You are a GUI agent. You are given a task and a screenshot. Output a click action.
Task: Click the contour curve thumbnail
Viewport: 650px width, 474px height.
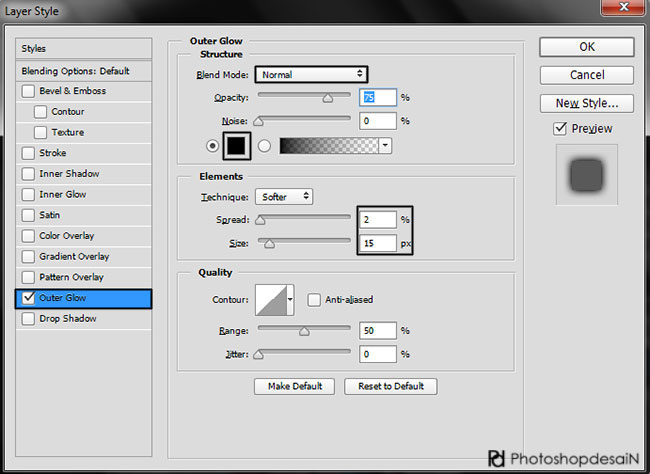270,298
